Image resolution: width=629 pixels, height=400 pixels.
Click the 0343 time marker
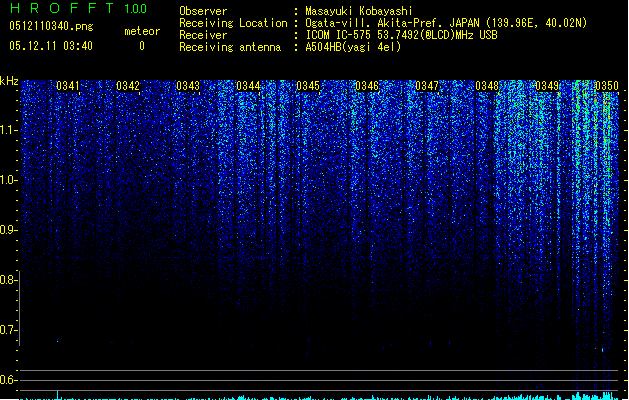pos(188,86)
